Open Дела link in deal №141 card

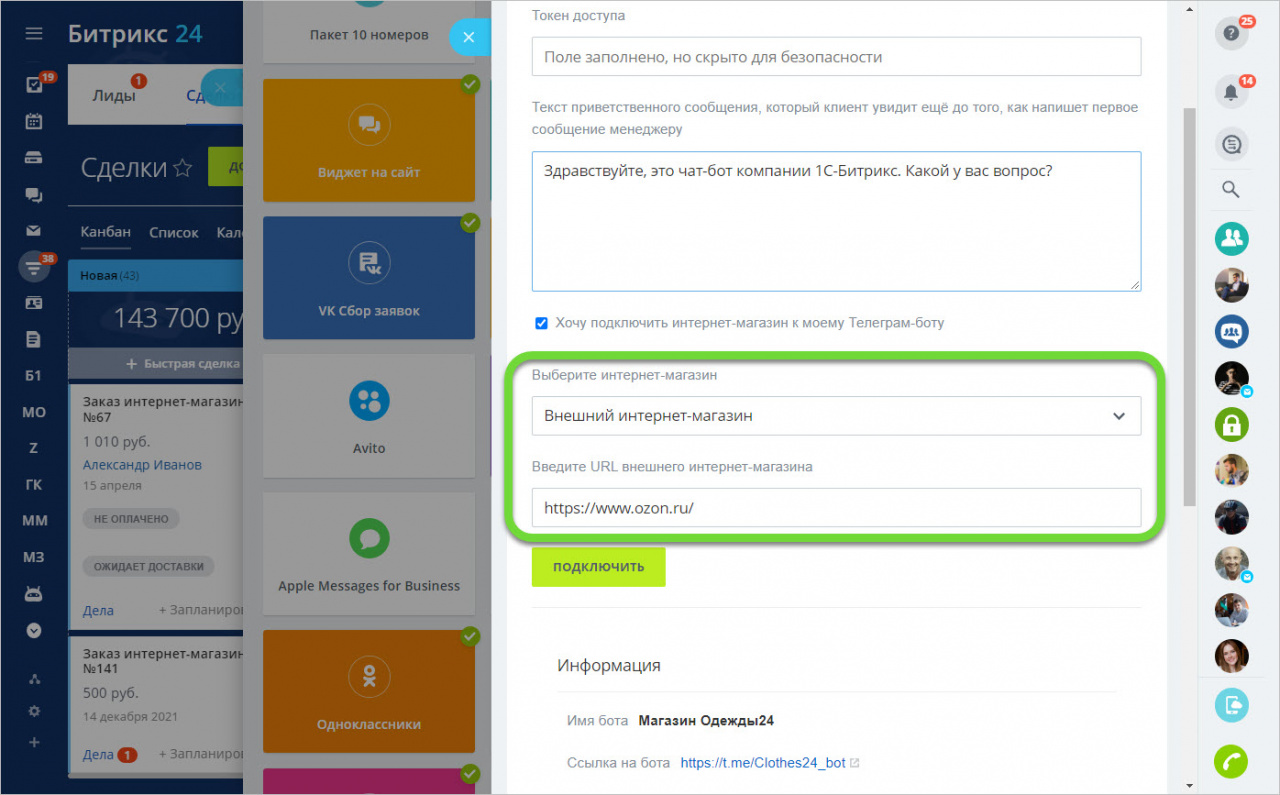coord(98,754)
